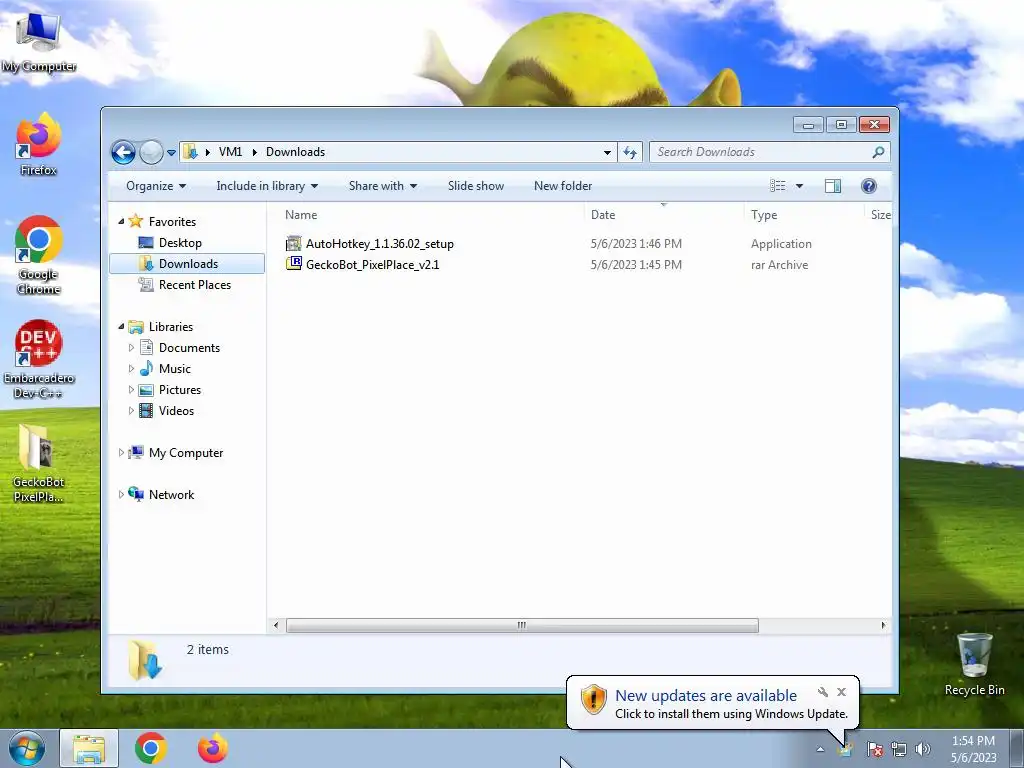This screenshot has height=768, width=1024.
Task: Toggle the preview pane
Action: 833,186
